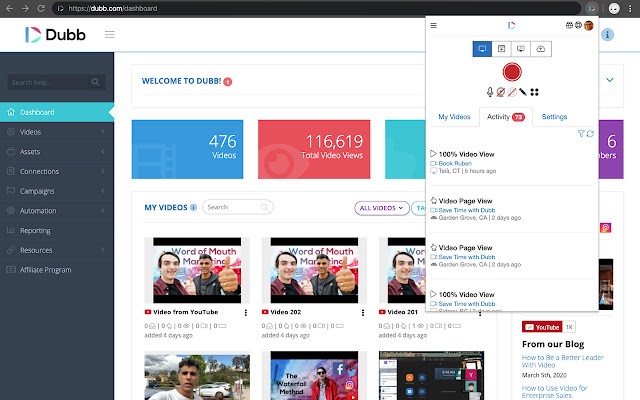Viewport: 640px width, 400px height.
Task: Click the four-dots grid icon
Action: (x=535, y=92)
